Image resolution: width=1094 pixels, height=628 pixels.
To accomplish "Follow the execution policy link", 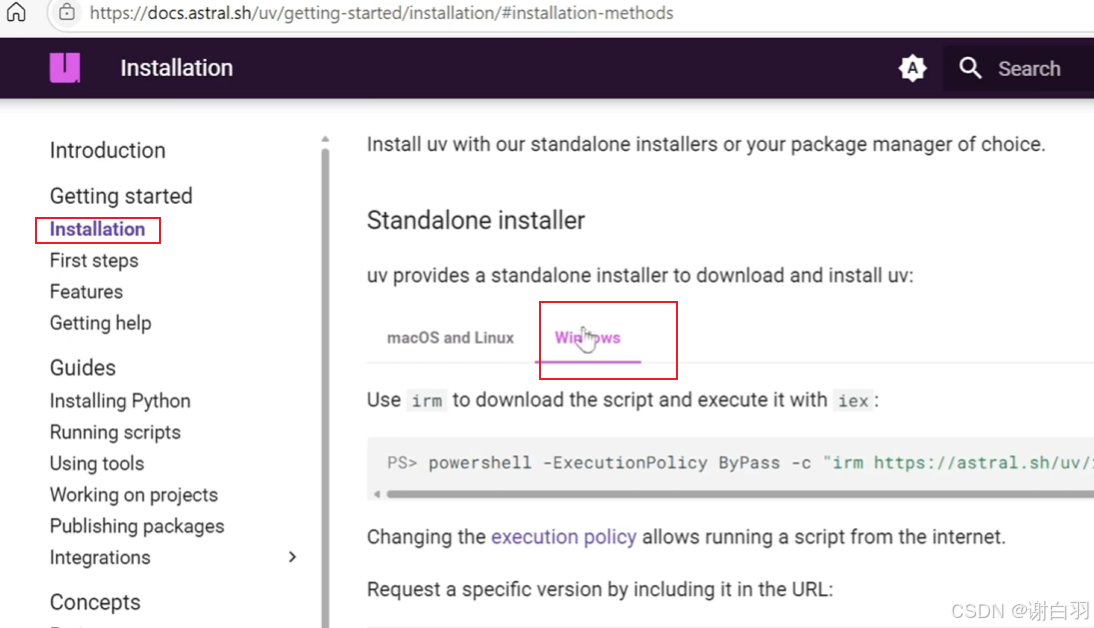I will pos(564,537).
